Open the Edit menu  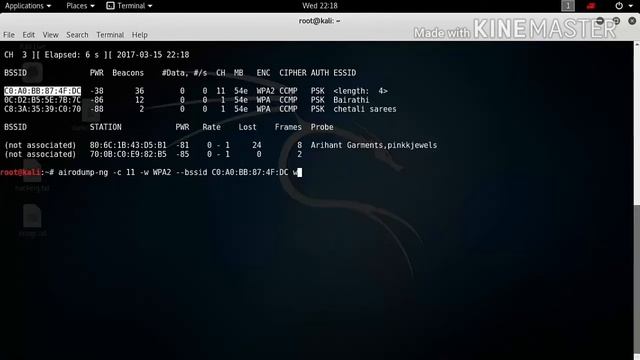click(x=28, y=35)
